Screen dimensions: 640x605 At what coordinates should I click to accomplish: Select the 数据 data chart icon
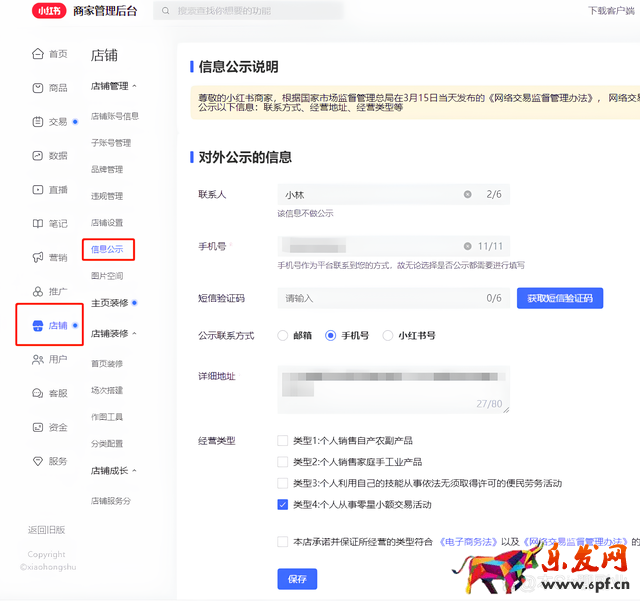[x=37, y=156]
